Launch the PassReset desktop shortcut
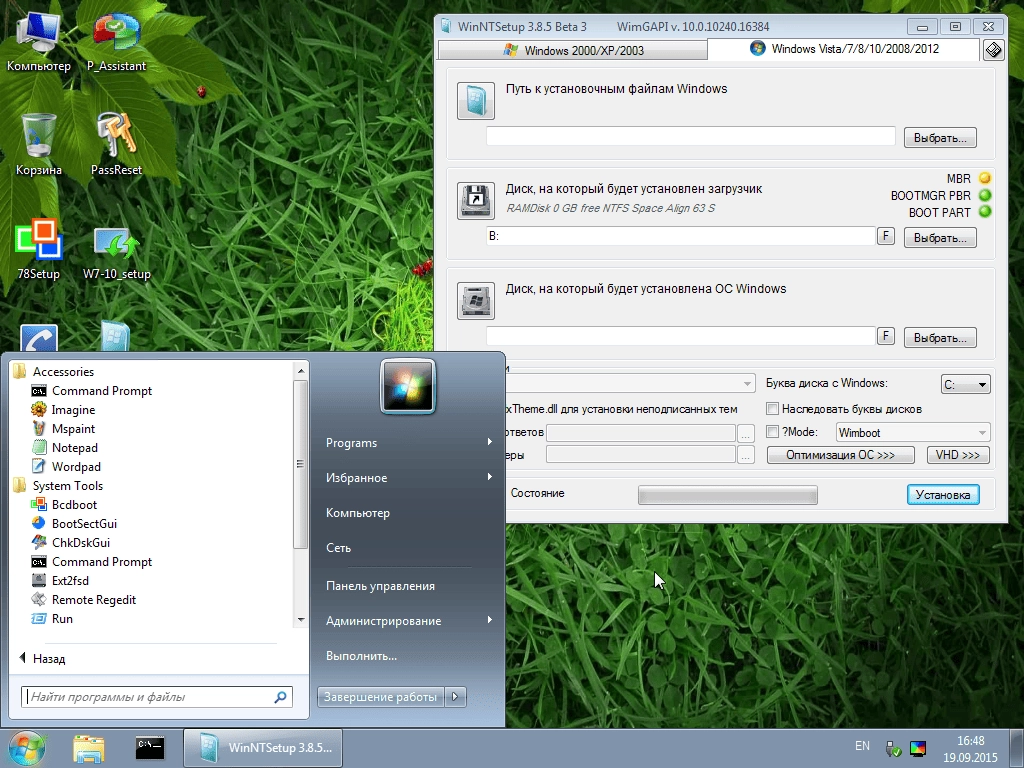This screenshot has height=768, width=1024. 116,144
